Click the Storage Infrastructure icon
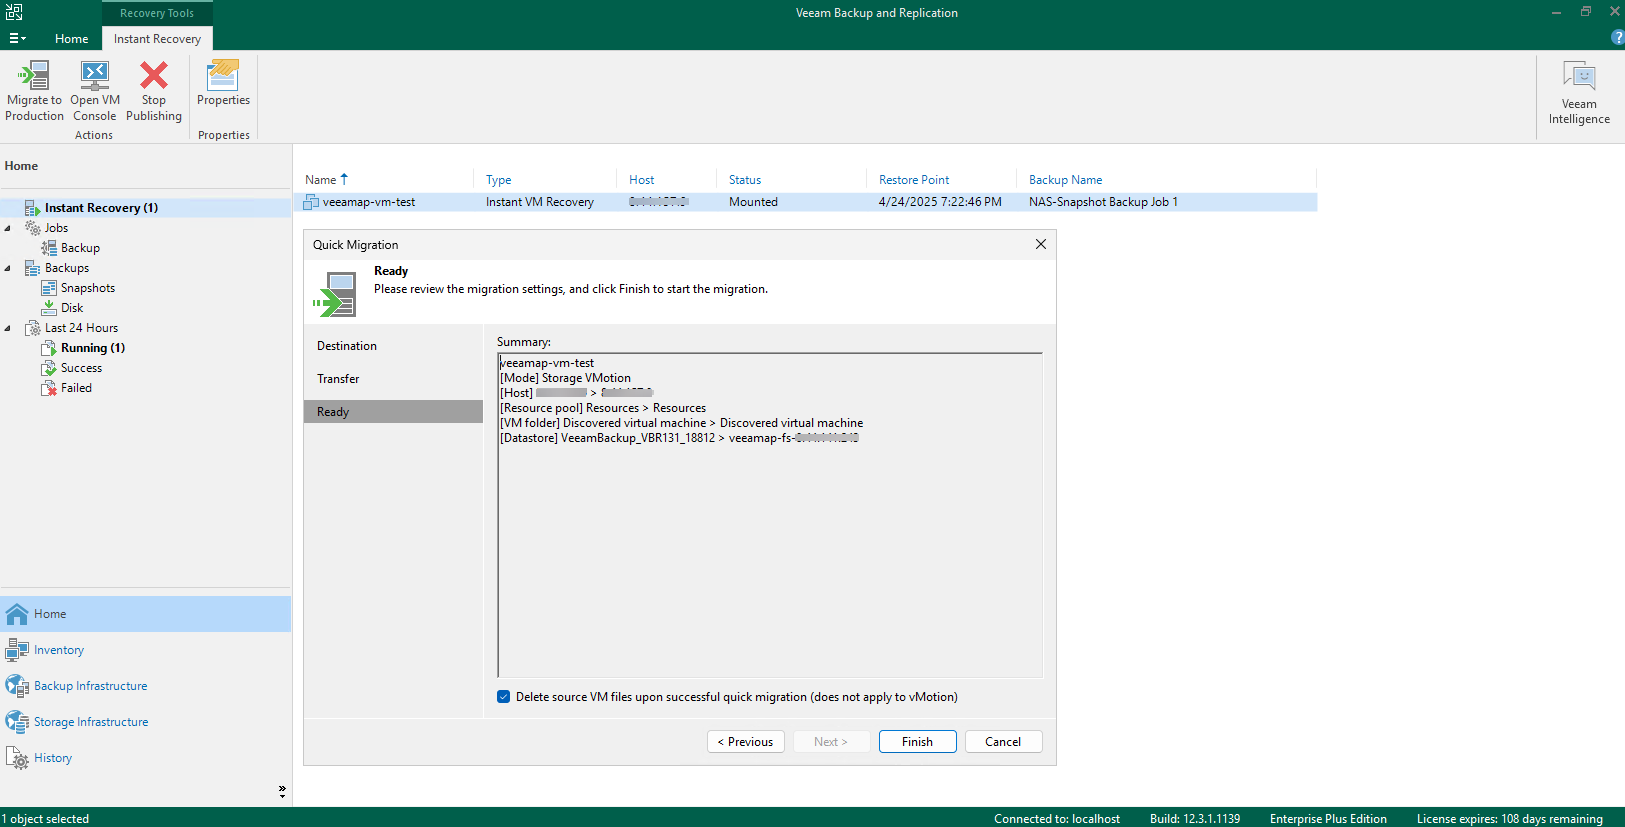1625x827 pixels. pos(17,722)
